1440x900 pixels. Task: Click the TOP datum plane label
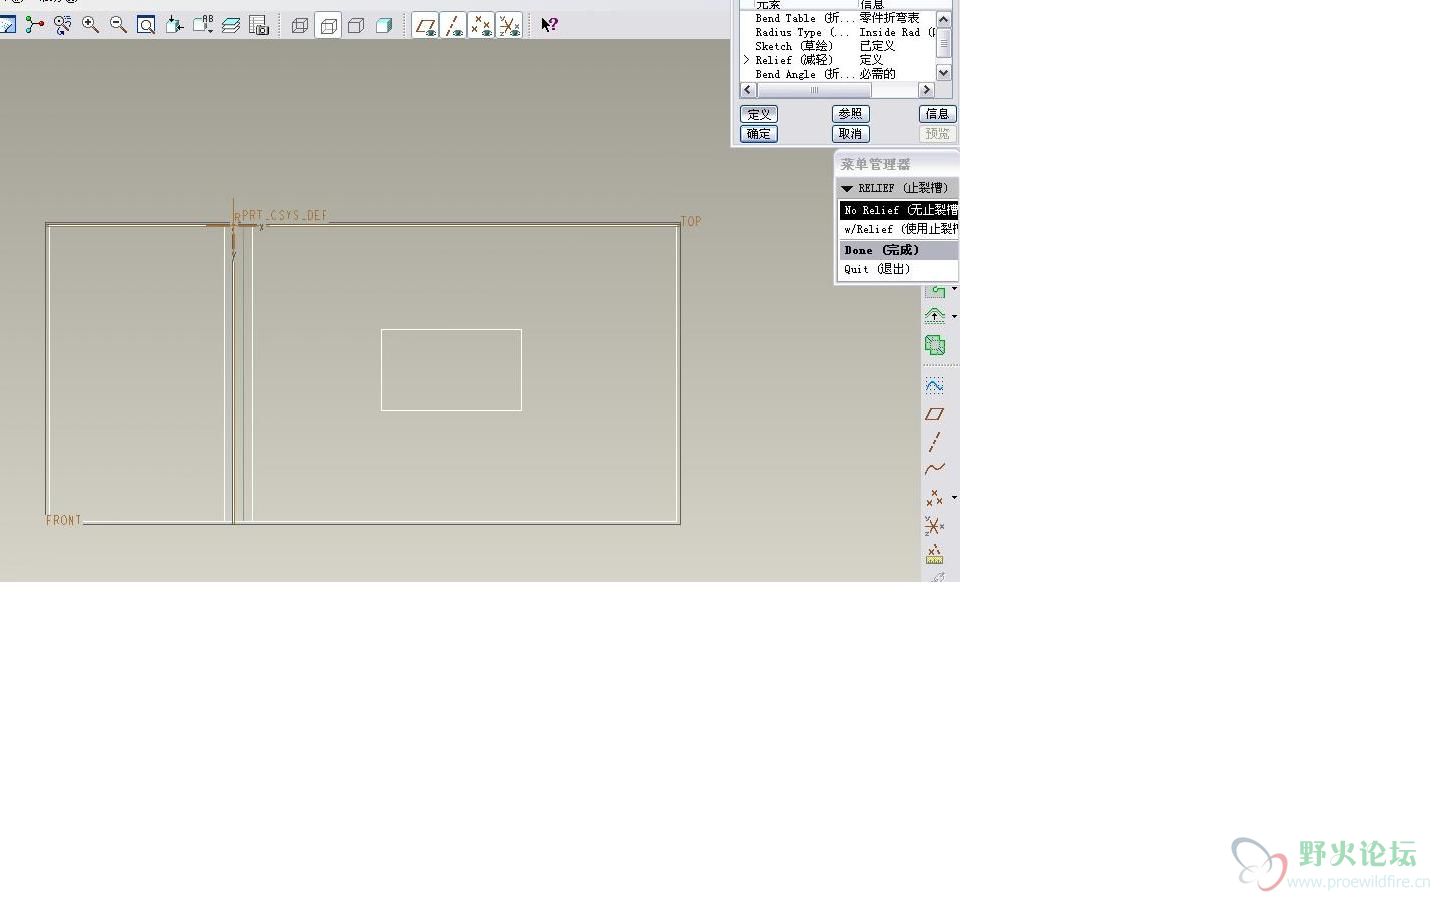click(691, 221)
